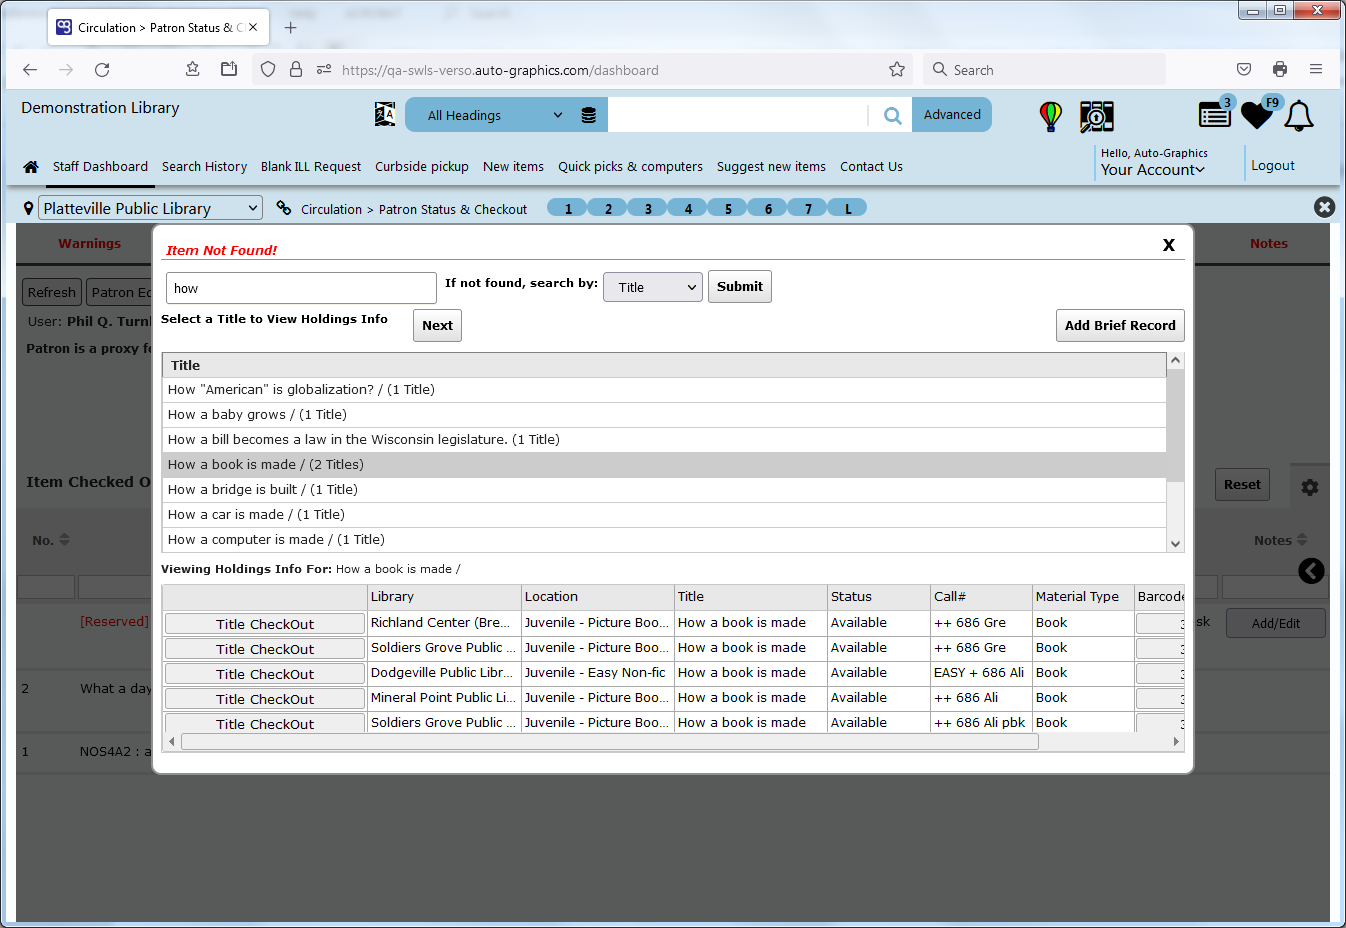Open the translate language icon
Viewport: 1346px width, 928px height.
(385, 115)
